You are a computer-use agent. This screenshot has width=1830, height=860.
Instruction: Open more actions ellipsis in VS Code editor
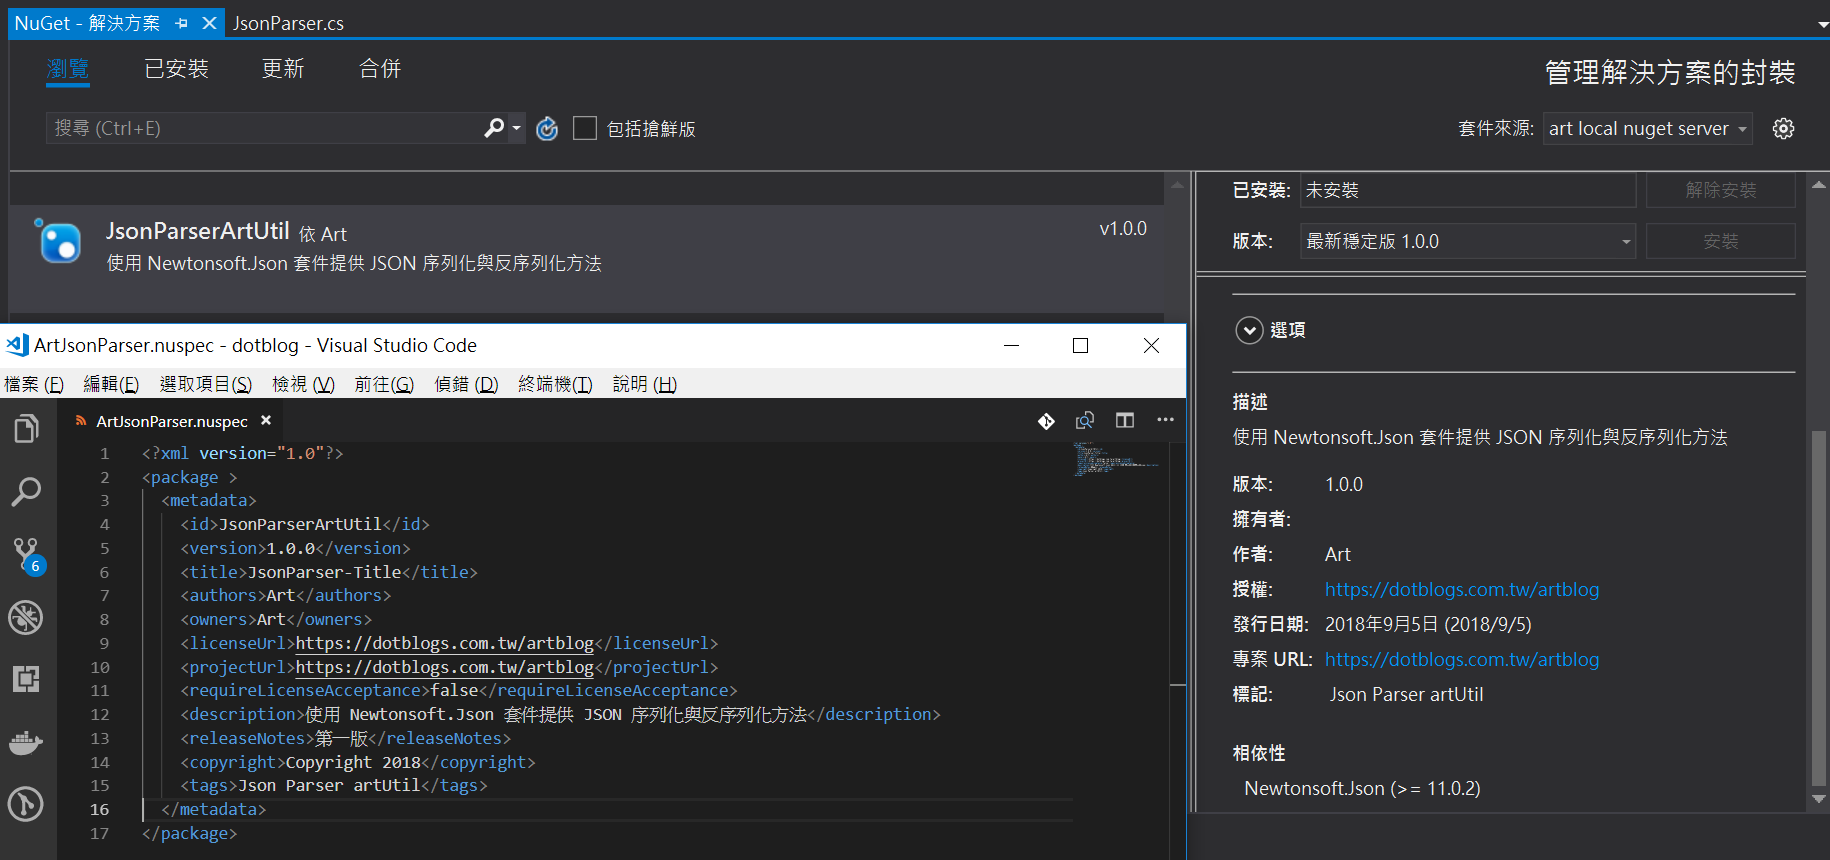pos(1165,420)
